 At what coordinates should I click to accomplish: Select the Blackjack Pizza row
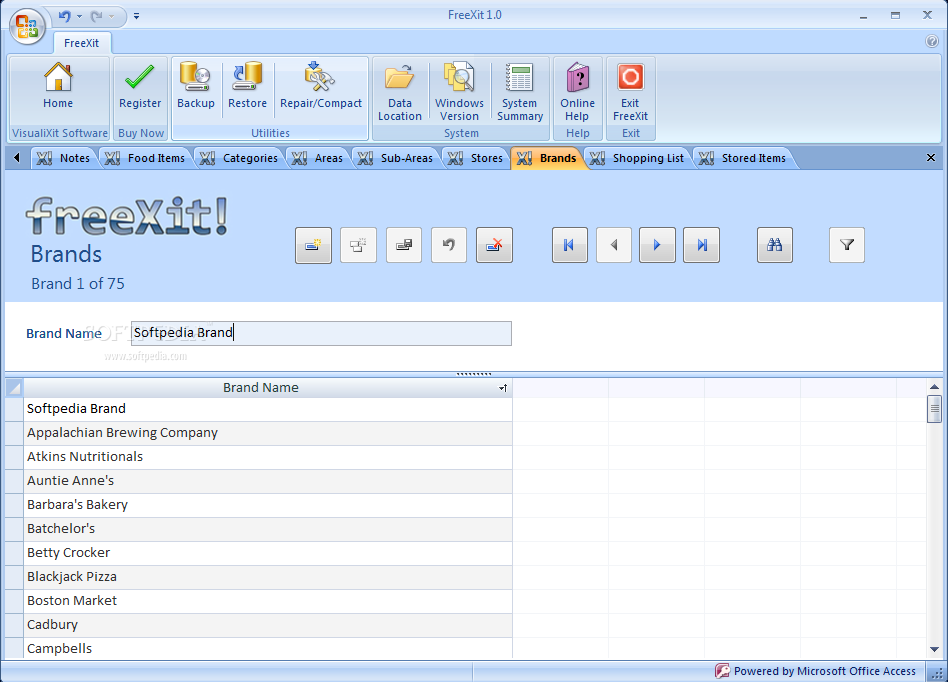coord(268,577)
